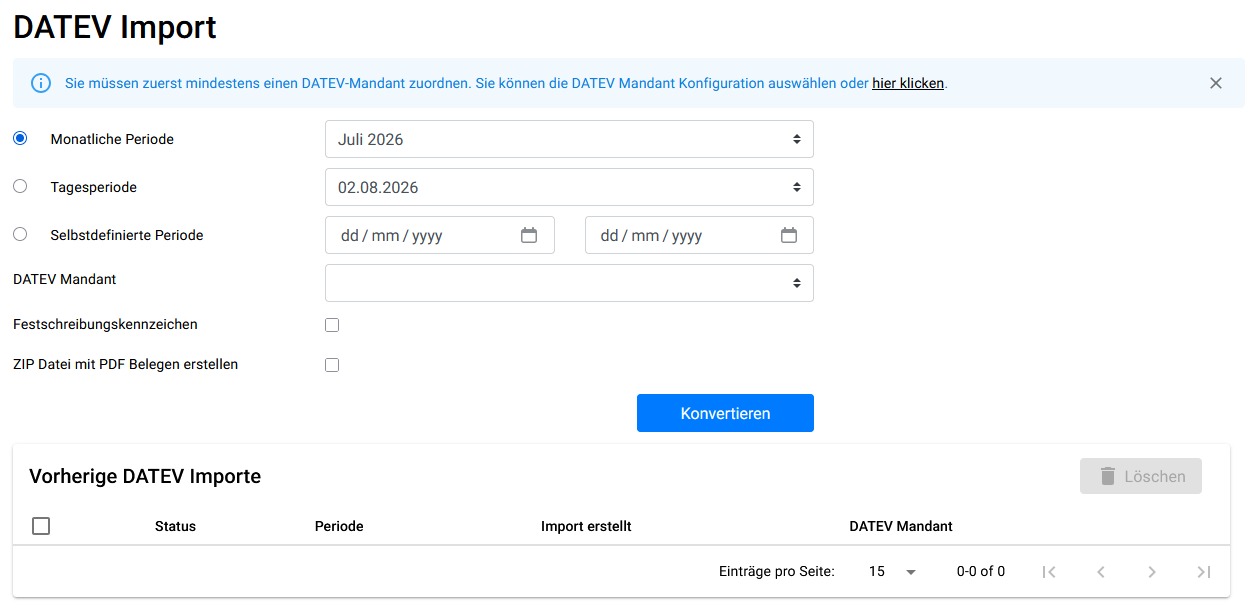This screenshot has width=1249, height=616.
Task: Select the Monatliche Periode radio button
Action: pyautogui.click(x=20, y=138)
